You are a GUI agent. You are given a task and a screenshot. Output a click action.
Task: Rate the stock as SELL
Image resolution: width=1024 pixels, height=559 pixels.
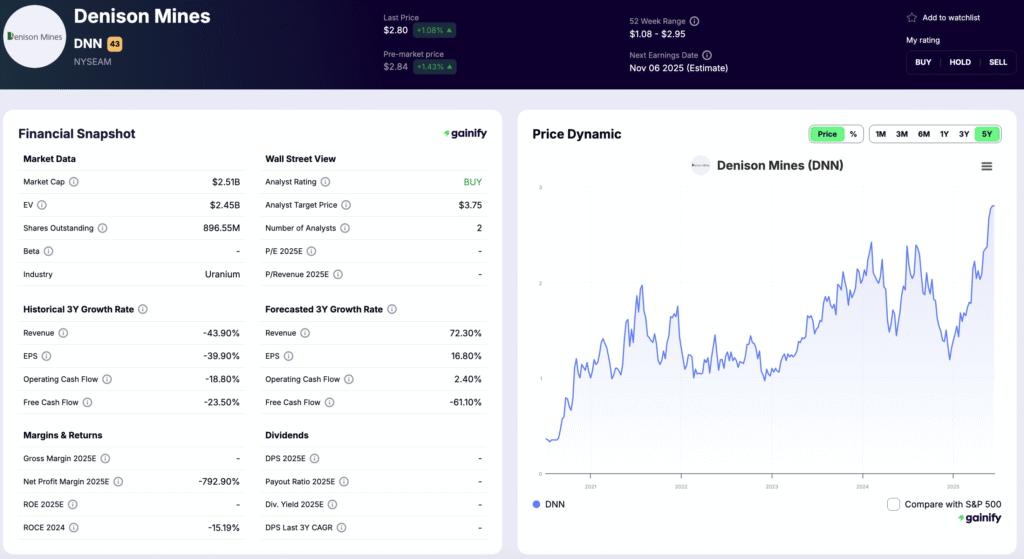(998, 62)
